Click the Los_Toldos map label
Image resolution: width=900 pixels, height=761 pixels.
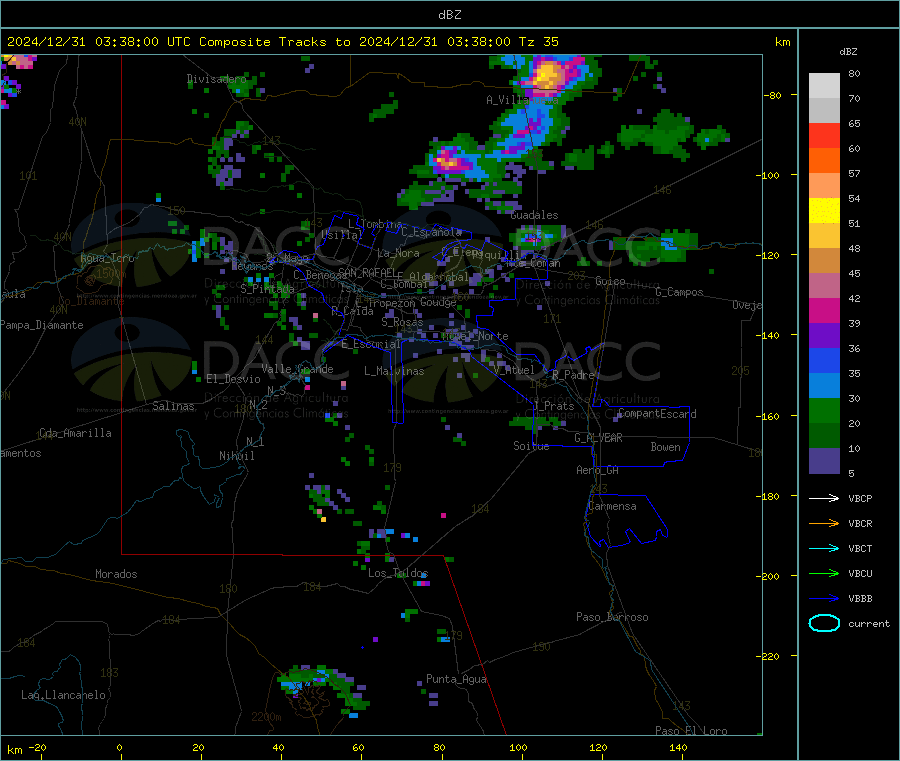coord(398,573)
